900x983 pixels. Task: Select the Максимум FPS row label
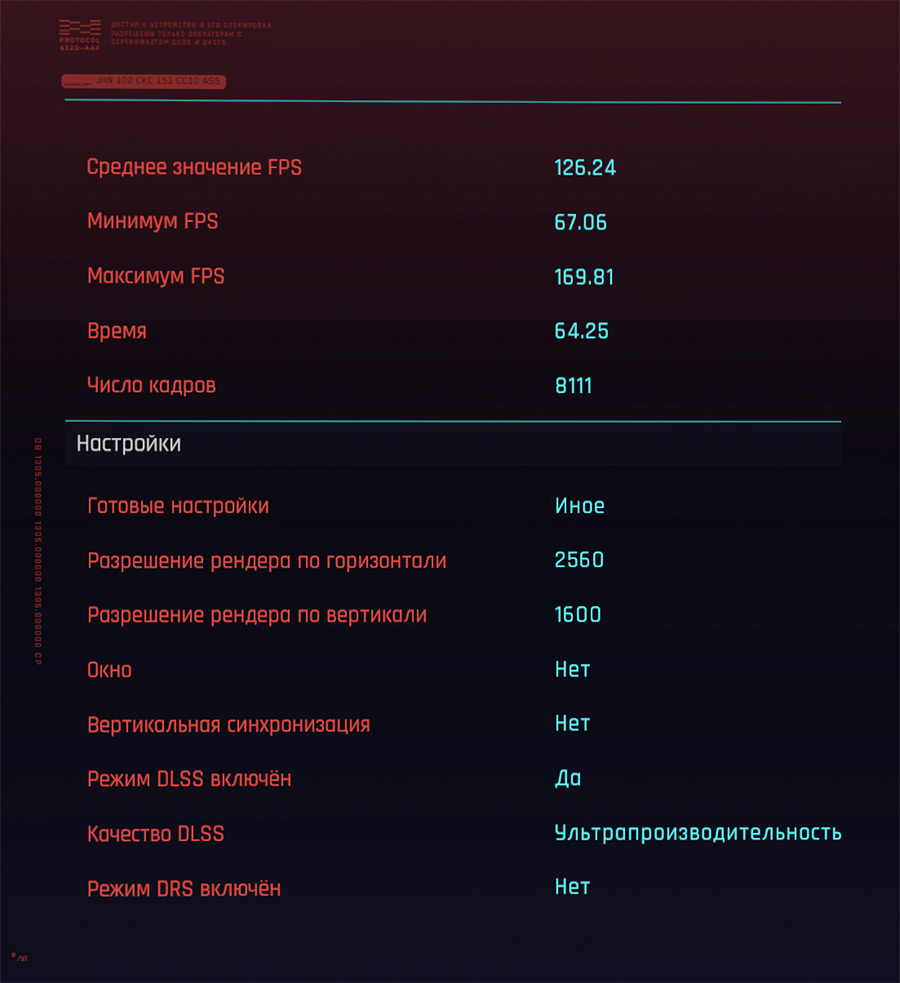156,276
